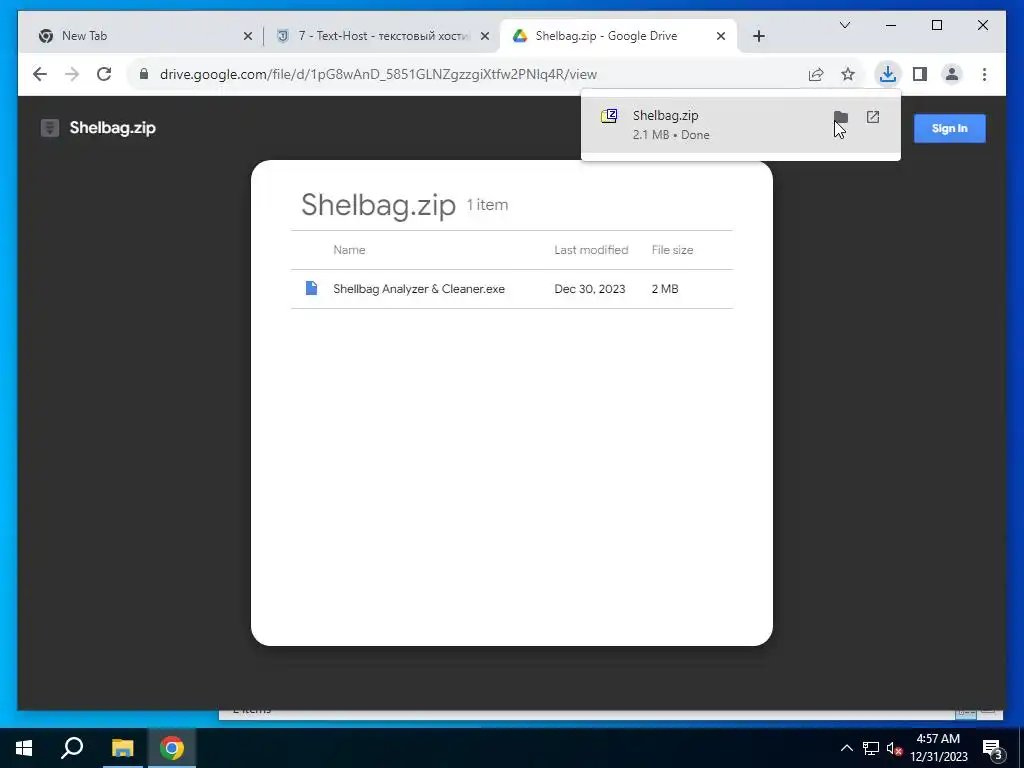Close the Shelbag.zip Google Drive tab
This screenshot has height=768, width=1024.
(x=721, y=37)
